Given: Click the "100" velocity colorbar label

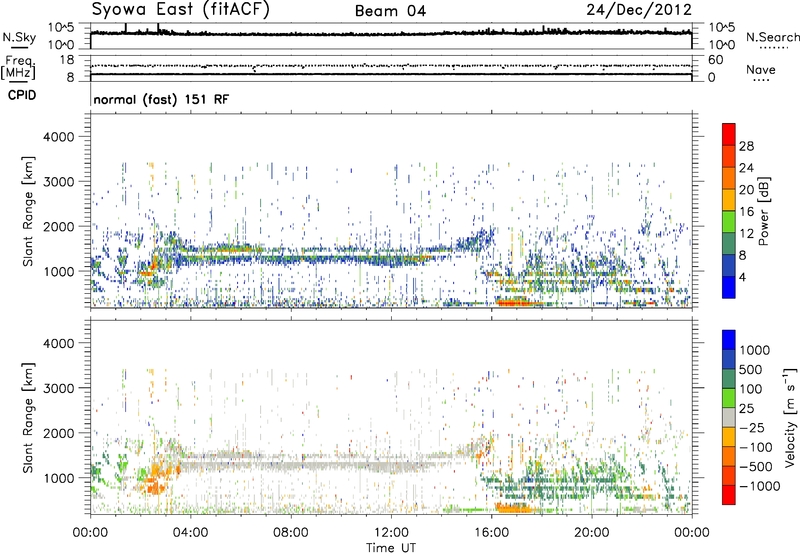Looking at the screenshot, I should [751, 389].
